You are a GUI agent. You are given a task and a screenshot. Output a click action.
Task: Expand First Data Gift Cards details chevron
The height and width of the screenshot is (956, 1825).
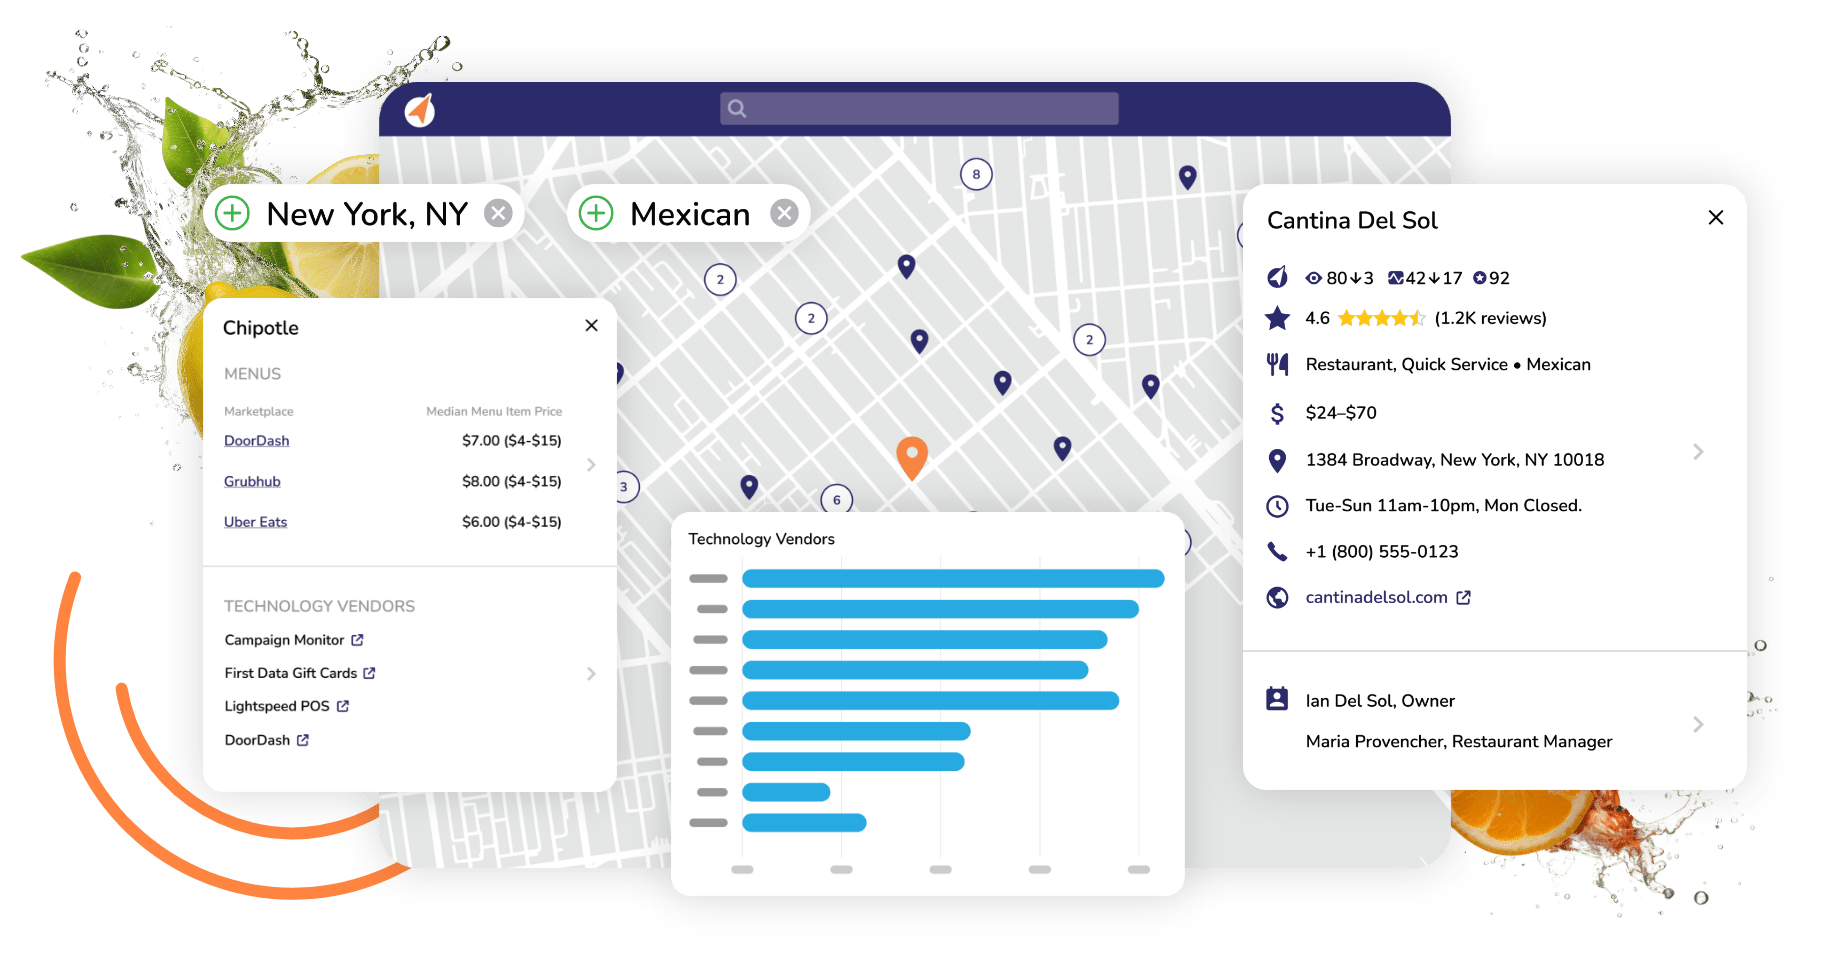coord(590,673)
